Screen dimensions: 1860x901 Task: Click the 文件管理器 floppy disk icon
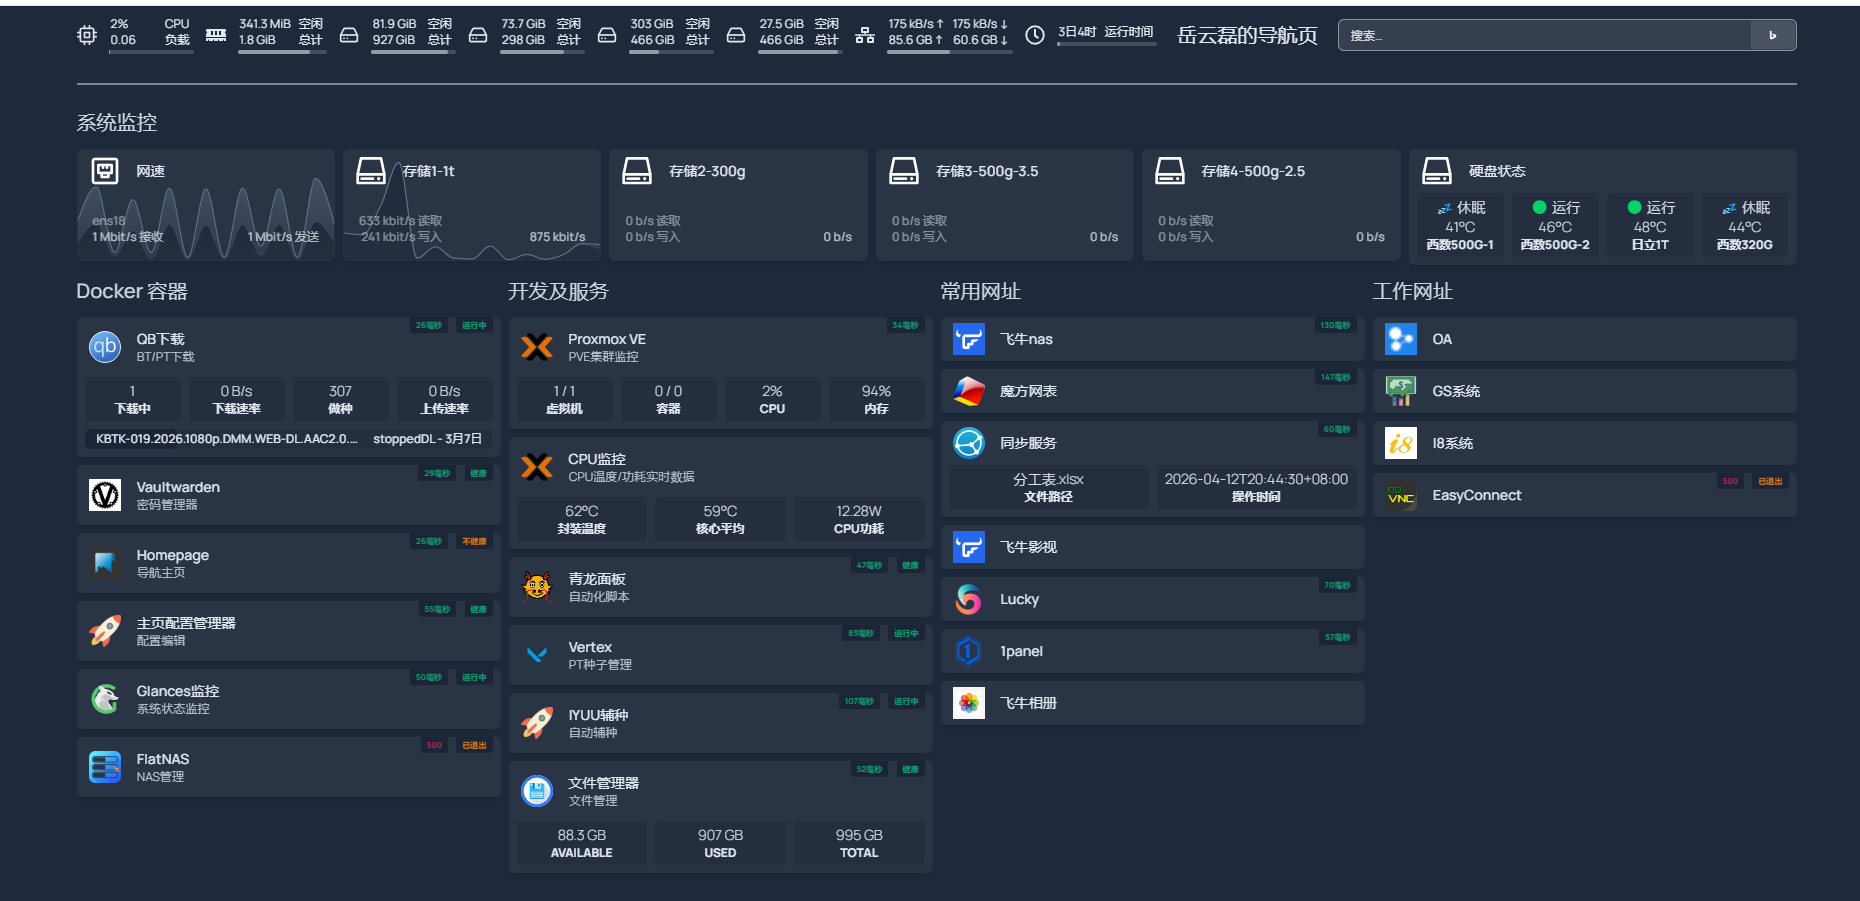pyautogui.click(x=537, y=791)
